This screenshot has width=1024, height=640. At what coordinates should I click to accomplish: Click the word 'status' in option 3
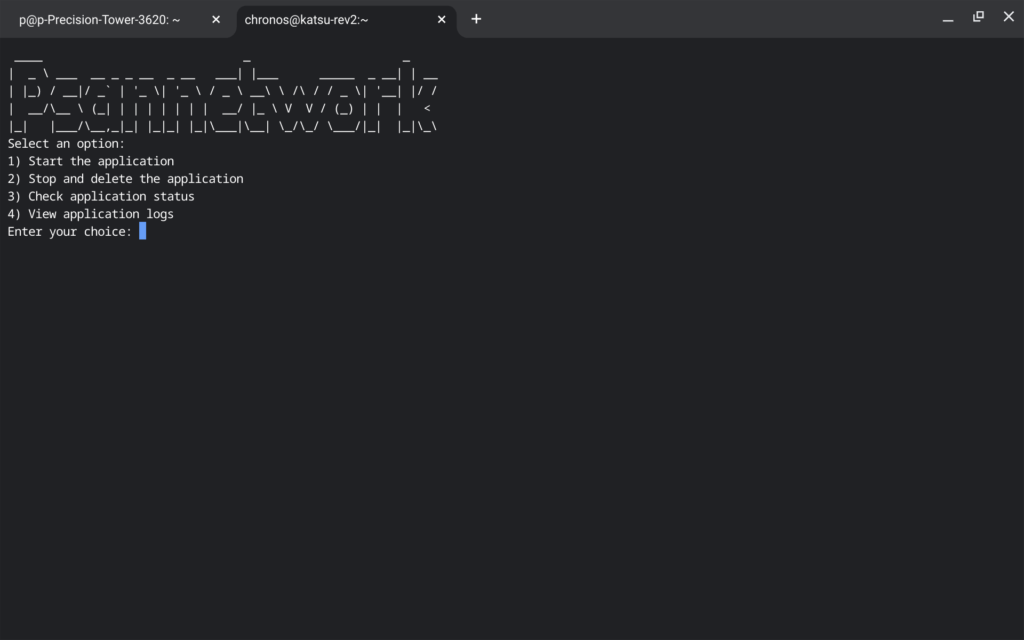pyautogui.click(x=174, y=197)
